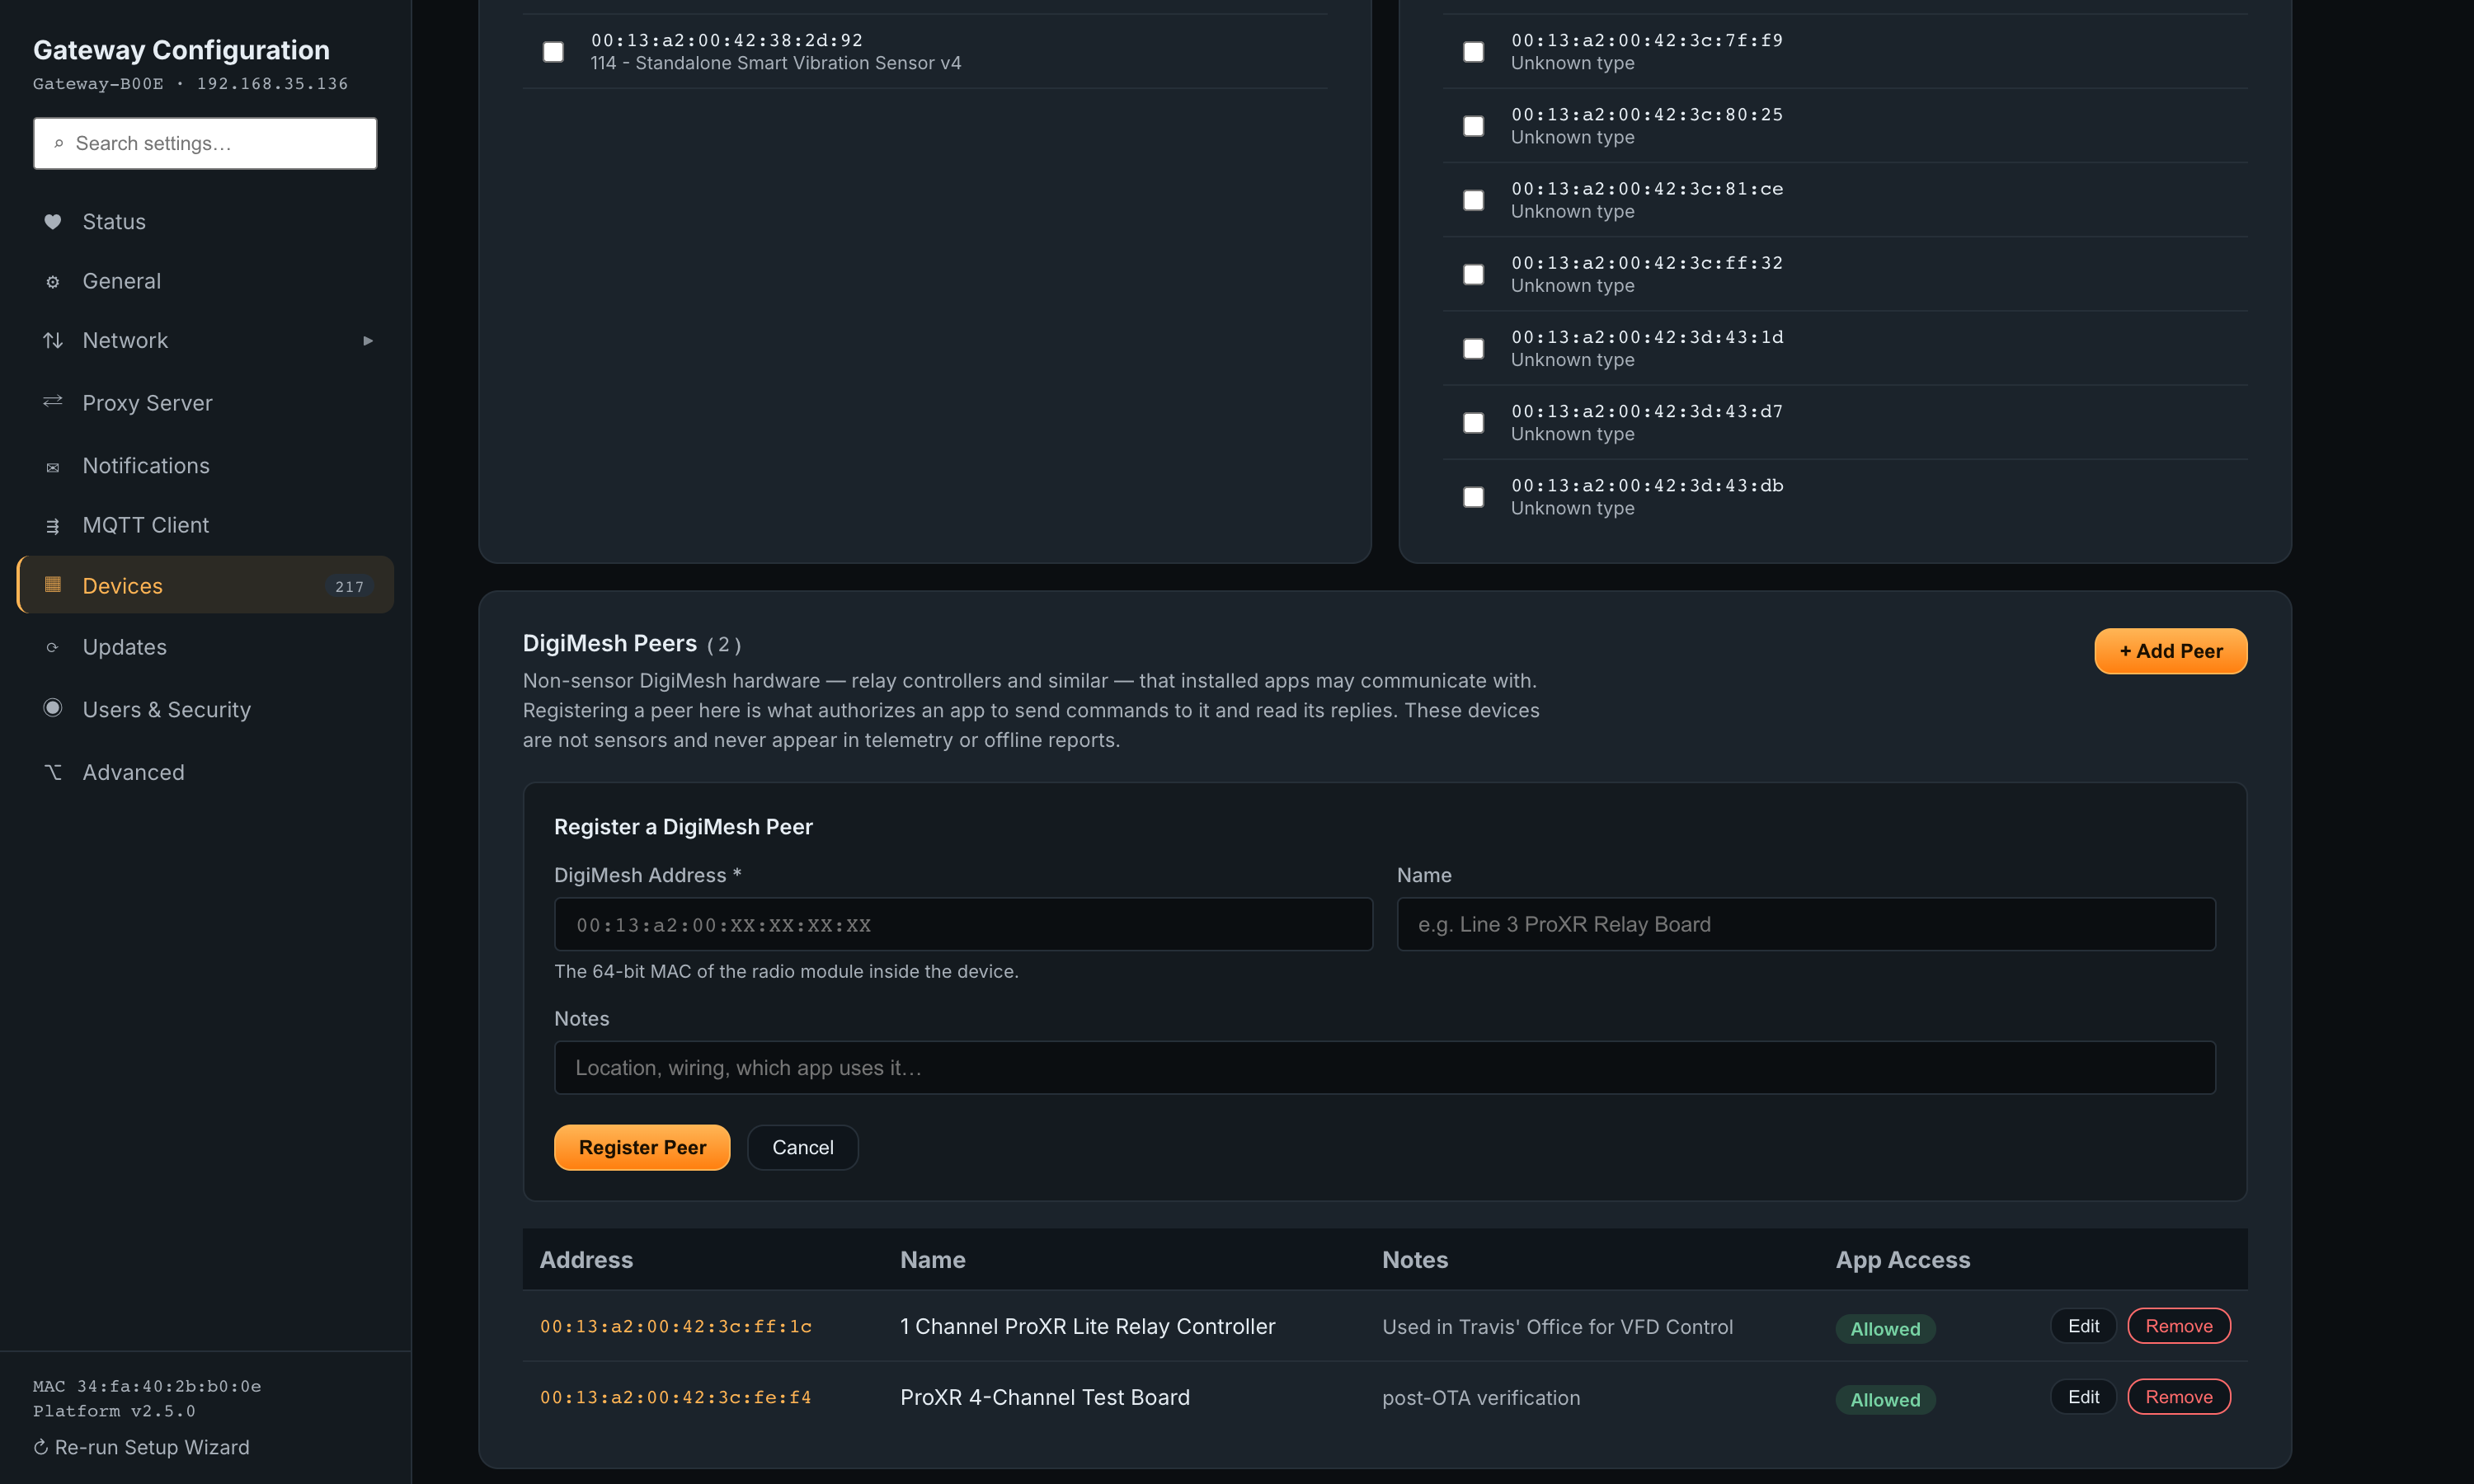Click the DigiMesh Peers heading
2474x1484 pixels.
609,643
